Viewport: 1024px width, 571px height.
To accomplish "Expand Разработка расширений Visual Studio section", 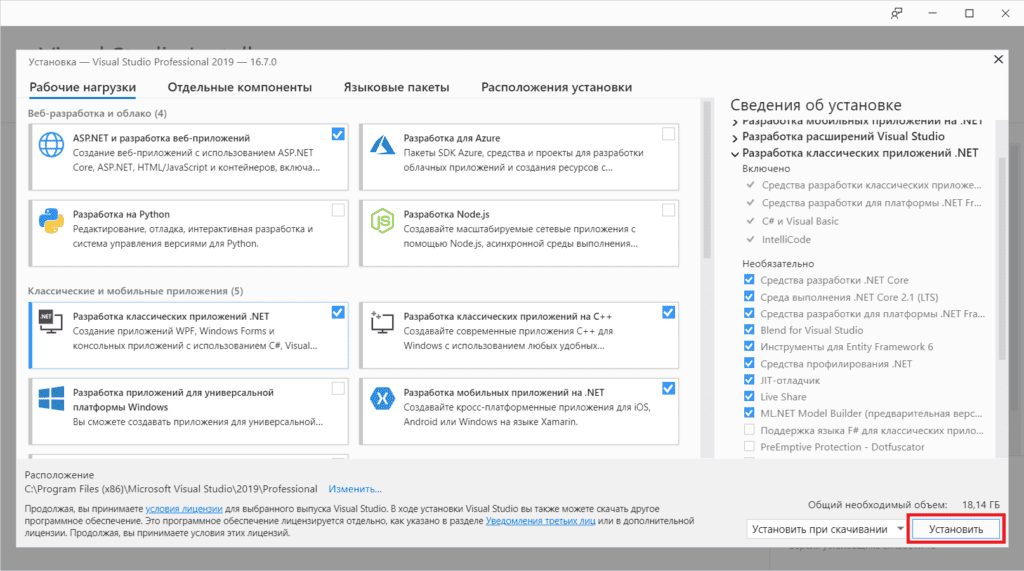I will (735, 137).
